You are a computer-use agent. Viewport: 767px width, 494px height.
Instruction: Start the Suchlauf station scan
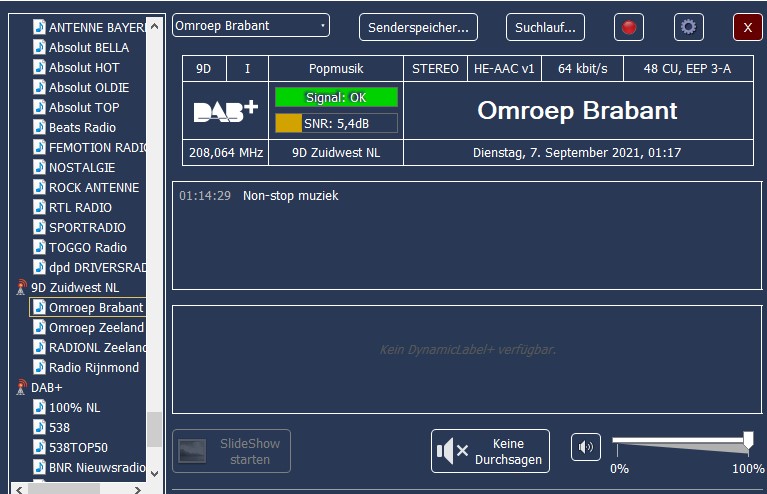(x=545, y=27)
